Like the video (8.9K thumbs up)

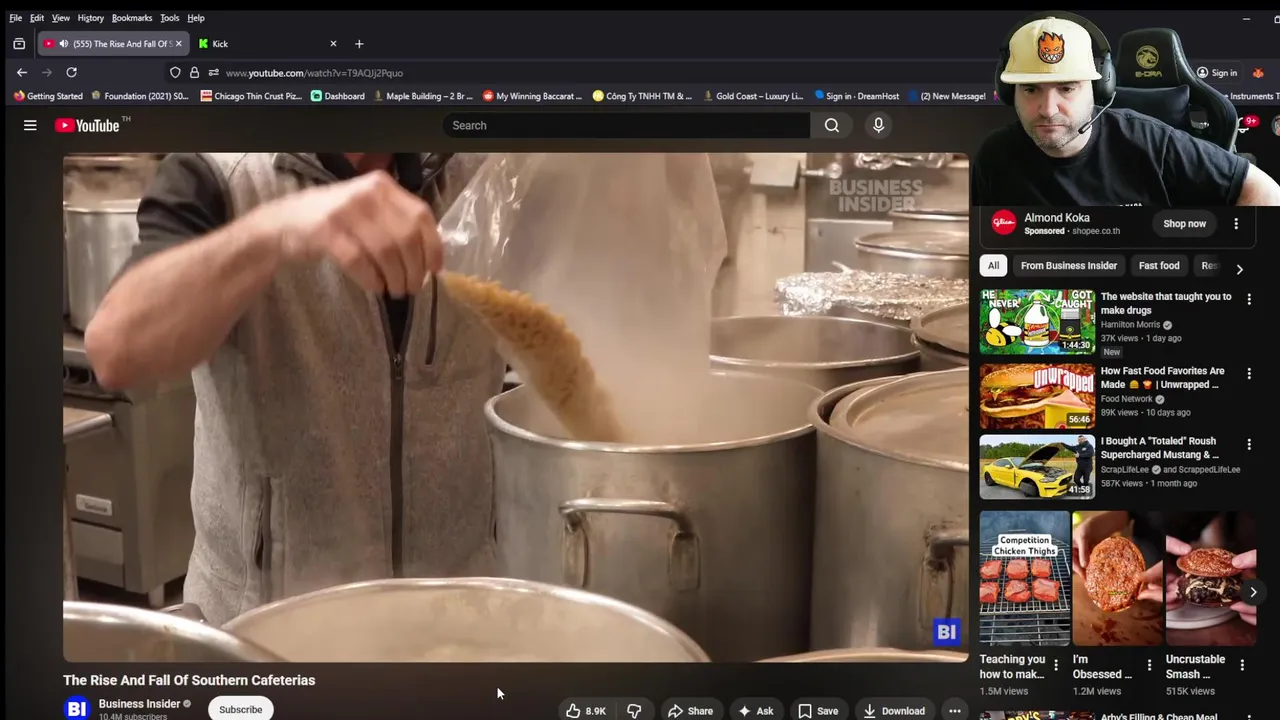[x=586, y=711]
